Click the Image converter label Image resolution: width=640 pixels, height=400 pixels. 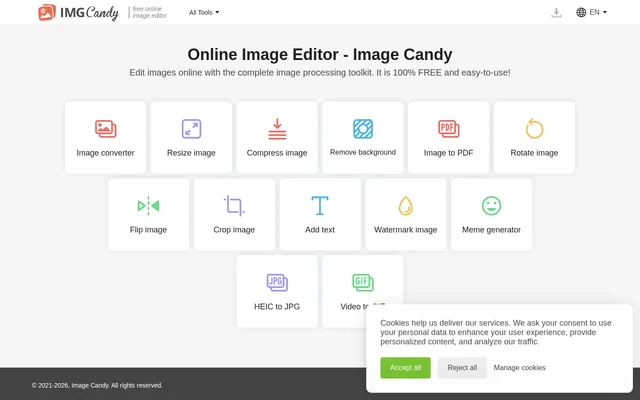(105, 153)
